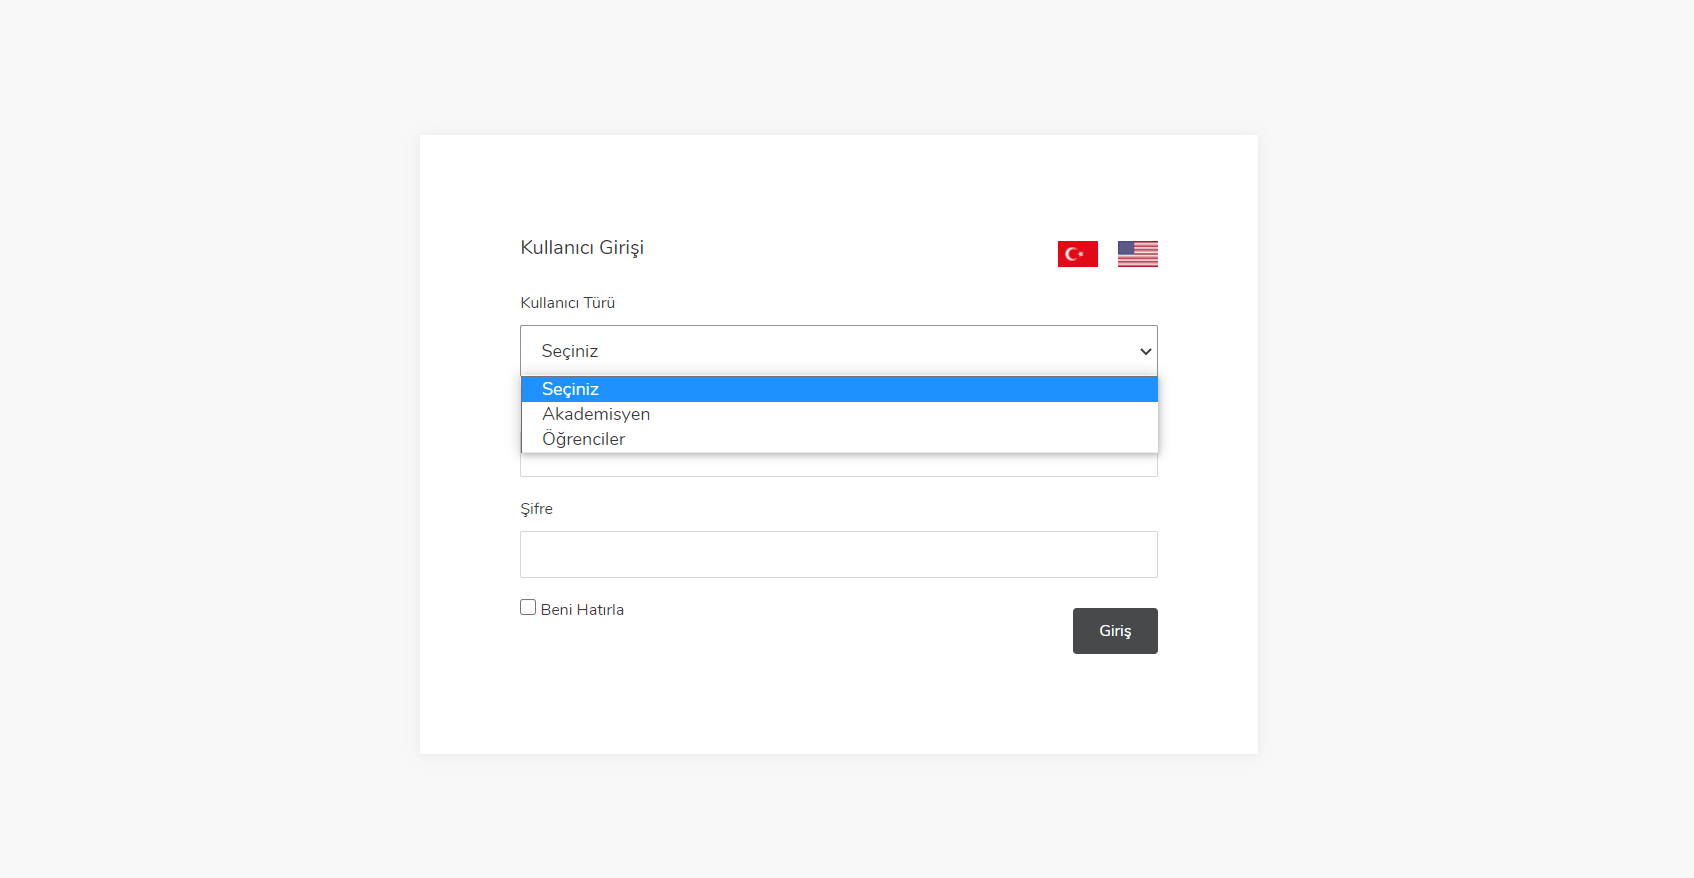Click the Beni Hatırla label text
Screen dimensions: 1694x878
click(x=582, y=610)
